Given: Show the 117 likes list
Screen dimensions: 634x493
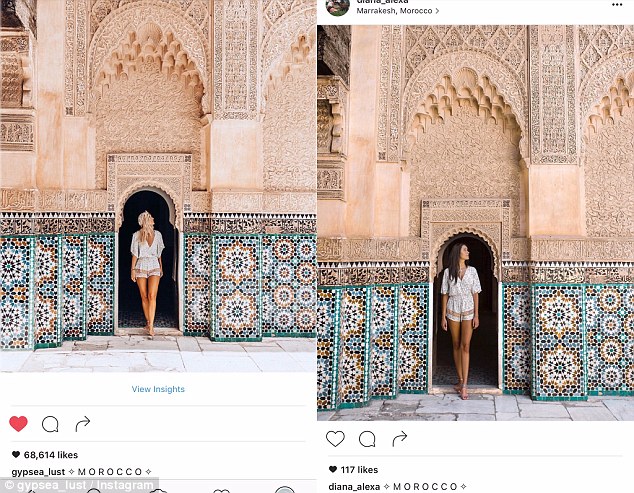Looking at the screenshot, I should coord(354,470).
